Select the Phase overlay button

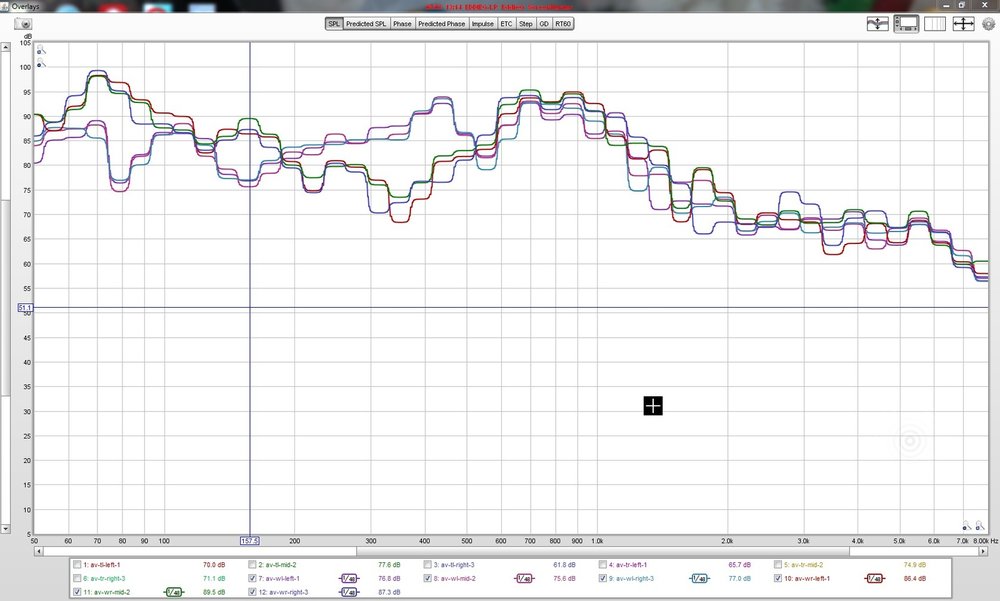(x=402, y=24)
